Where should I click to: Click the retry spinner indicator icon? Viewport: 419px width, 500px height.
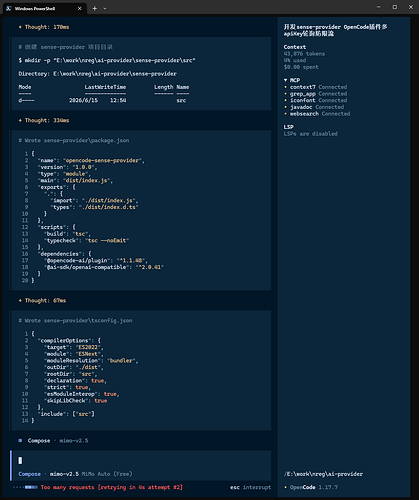pos(25,487)
